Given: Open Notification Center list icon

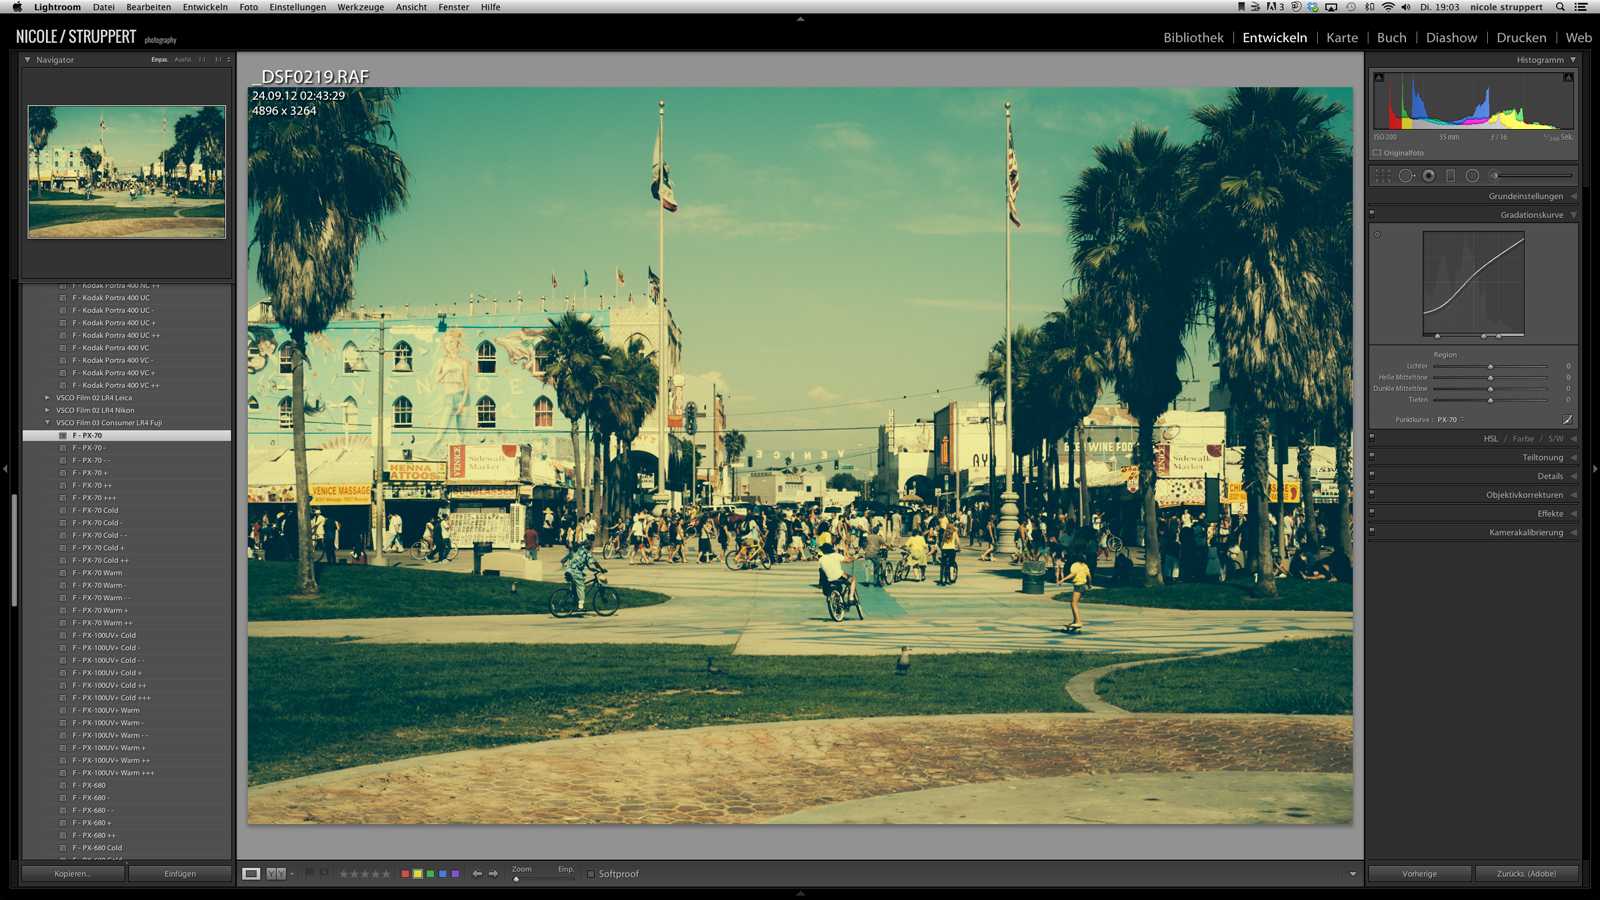Looking at the screenshot, I should pos(1581,7).
